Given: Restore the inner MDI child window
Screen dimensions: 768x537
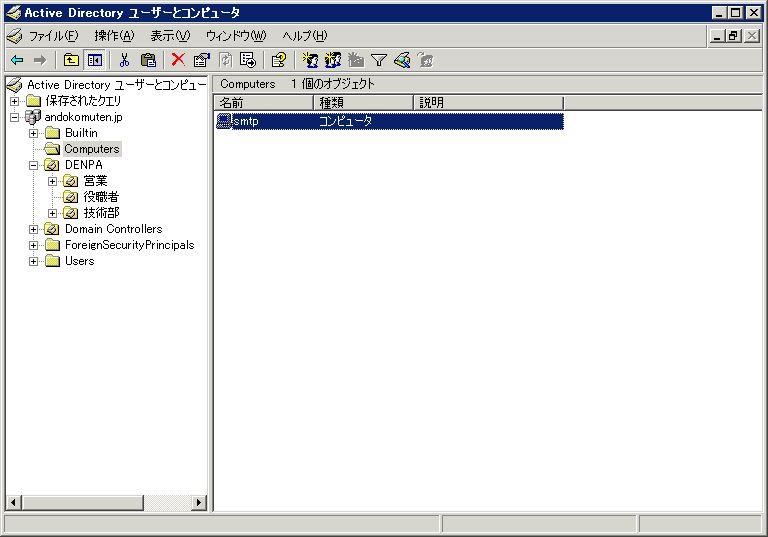Looking at the screenshot, I should pos(734,36).
